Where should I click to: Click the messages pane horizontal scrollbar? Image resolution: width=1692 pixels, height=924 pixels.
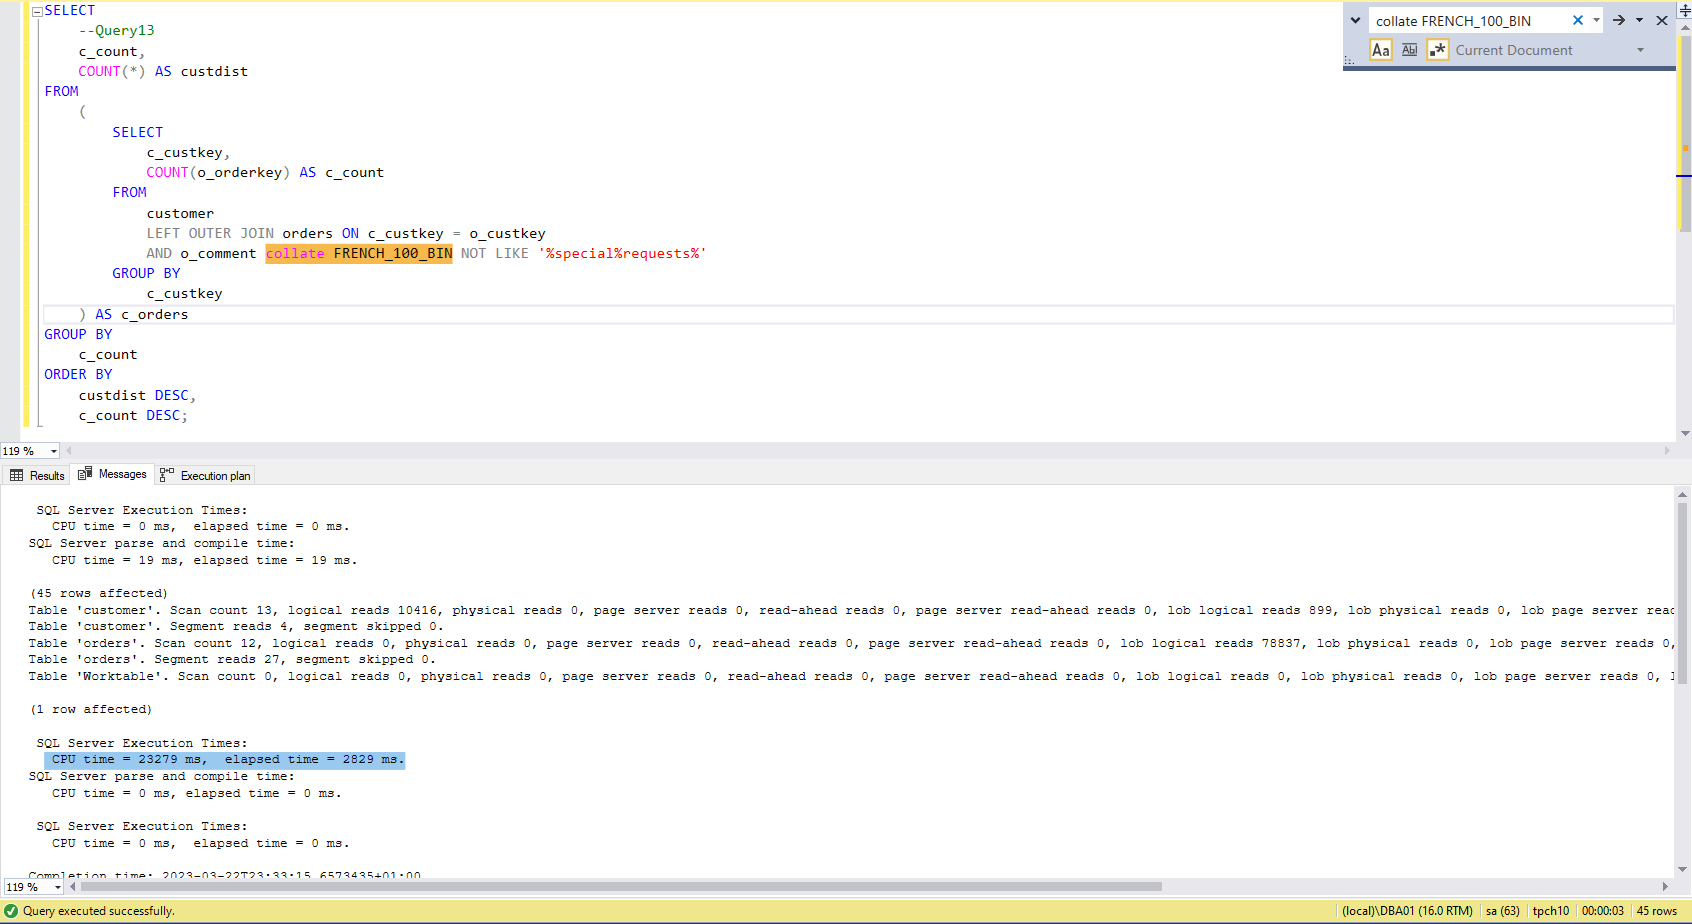pyautogui.click(x=620, y=886)
